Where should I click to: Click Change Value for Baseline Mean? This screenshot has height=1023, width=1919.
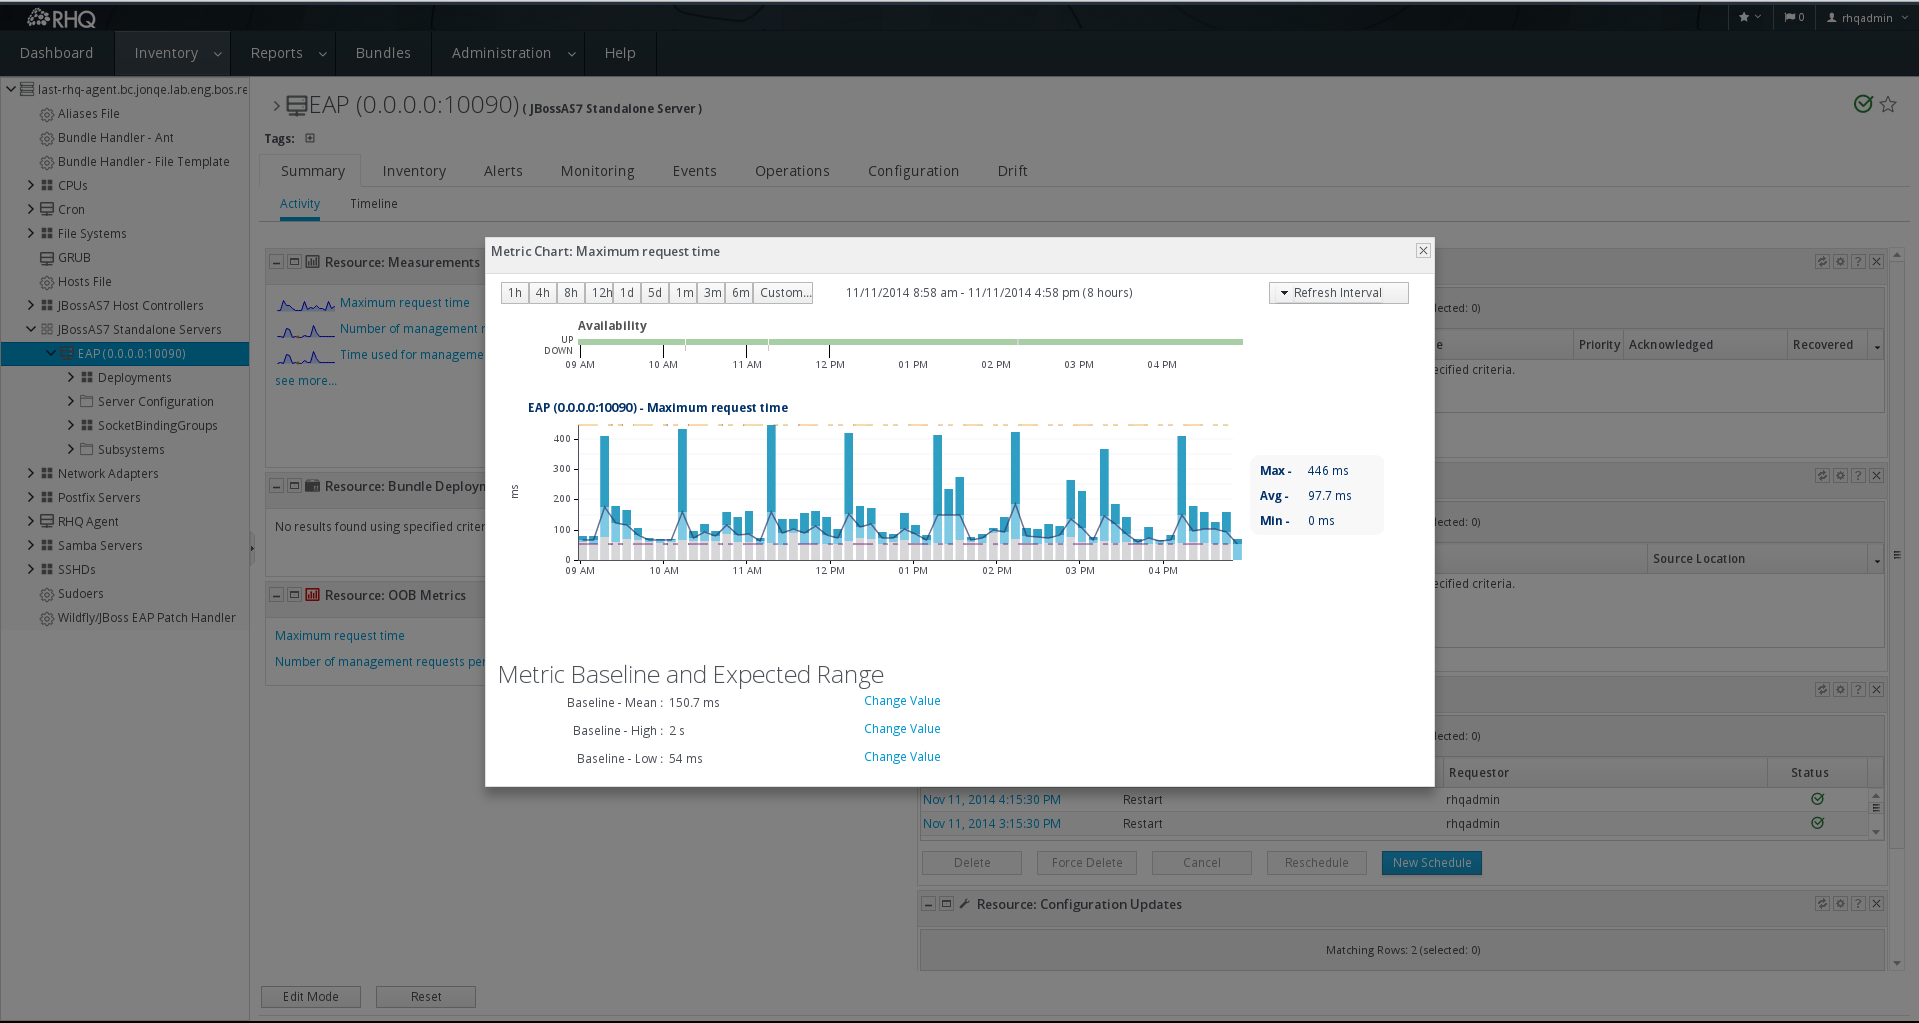tap(902, 701)
